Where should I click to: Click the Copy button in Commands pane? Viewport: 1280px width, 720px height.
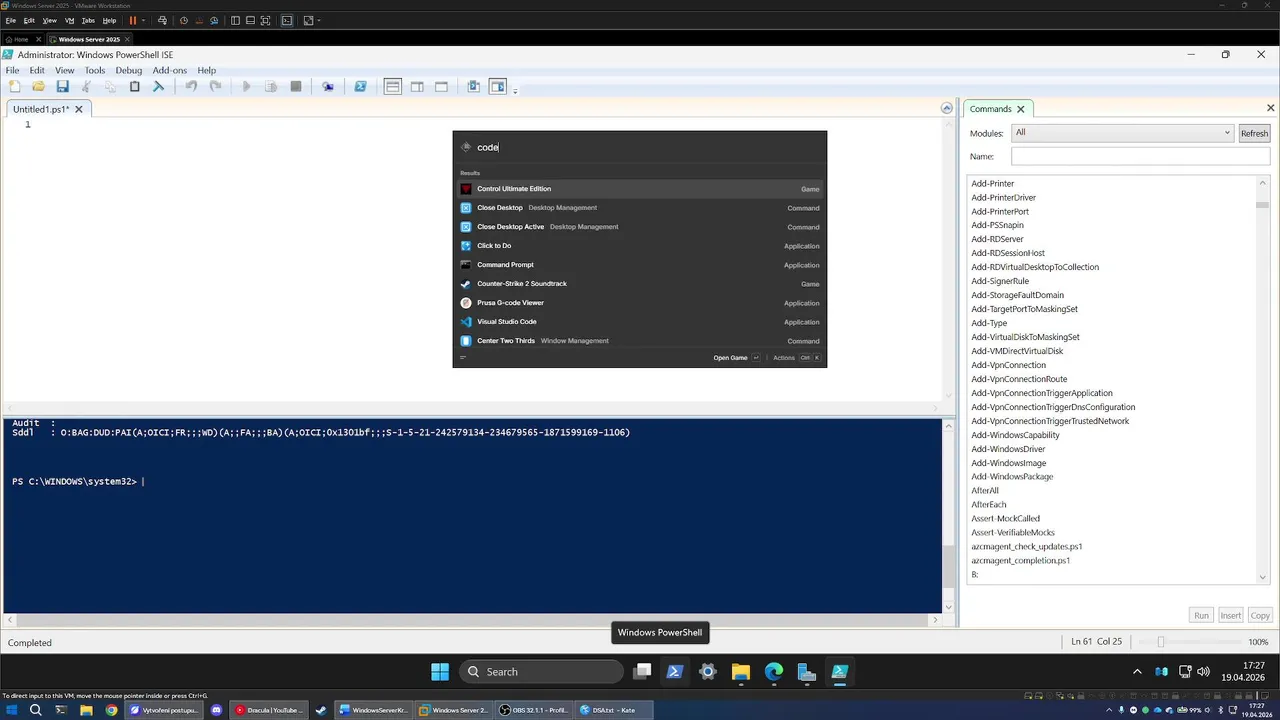click(1260, 615)
